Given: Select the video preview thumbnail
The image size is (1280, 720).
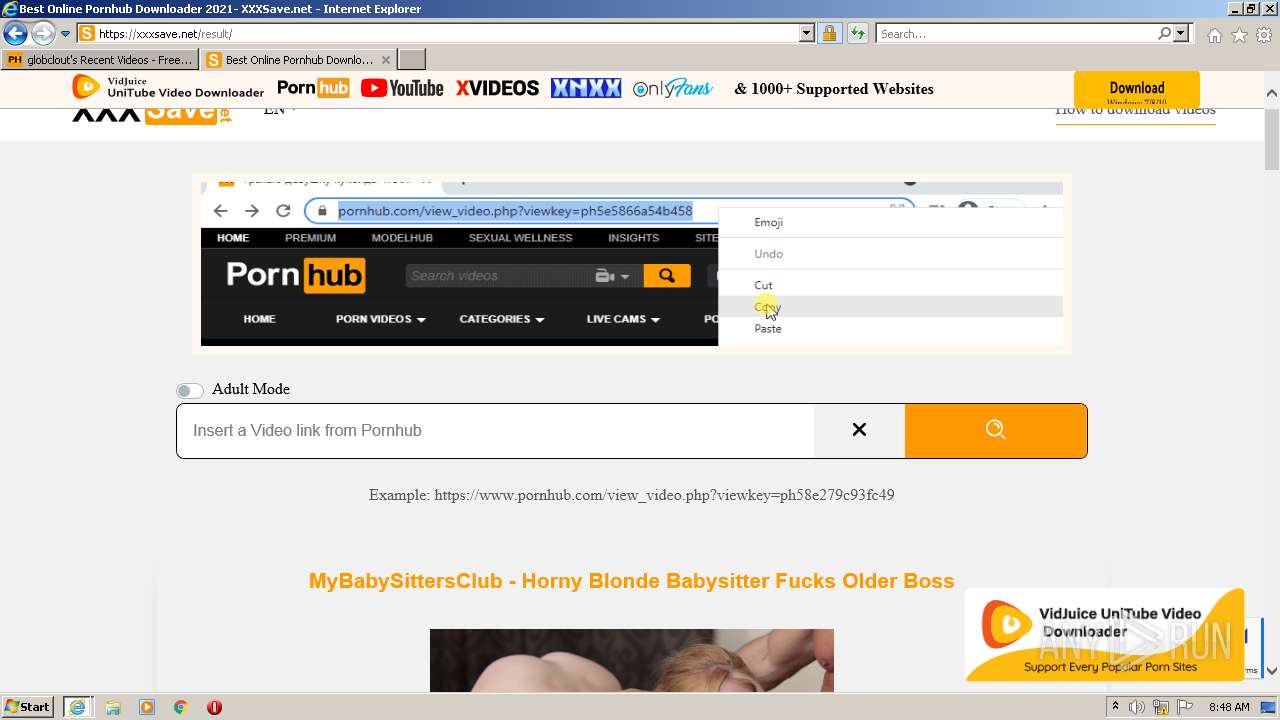Looking at the screenshot, I should [x=631, y=660].
